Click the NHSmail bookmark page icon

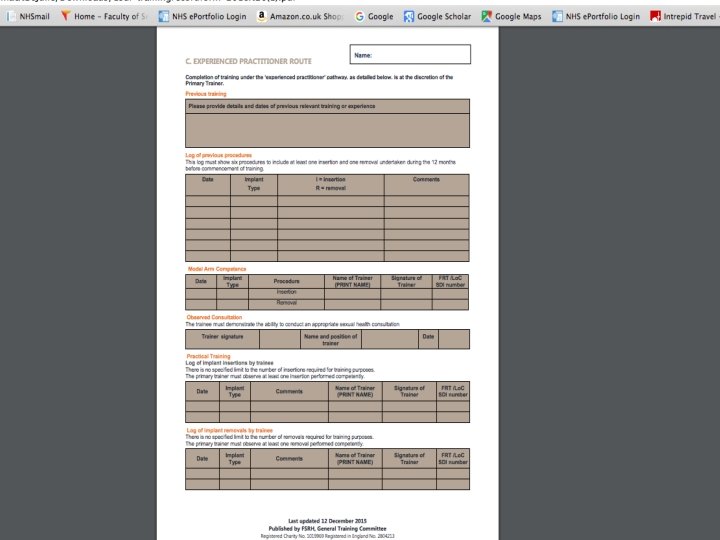pos(11,17)
